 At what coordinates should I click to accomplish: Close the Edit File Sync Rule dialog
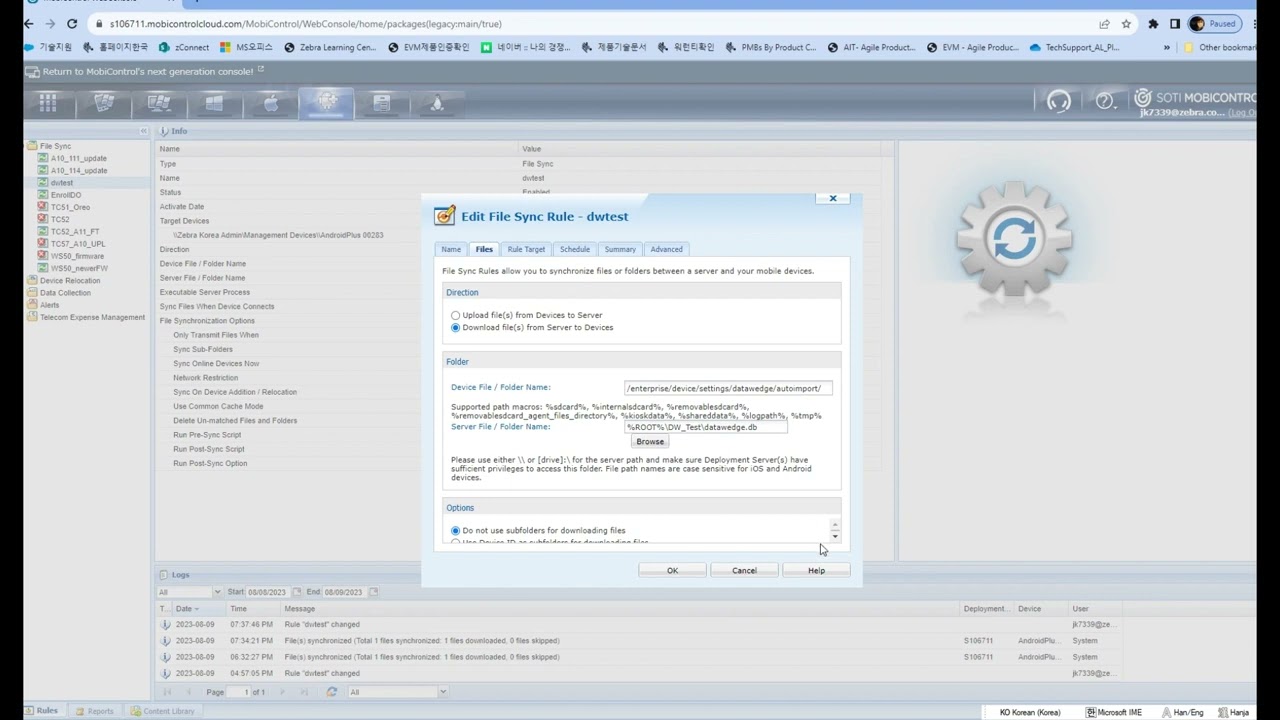[x=832, y=198]
